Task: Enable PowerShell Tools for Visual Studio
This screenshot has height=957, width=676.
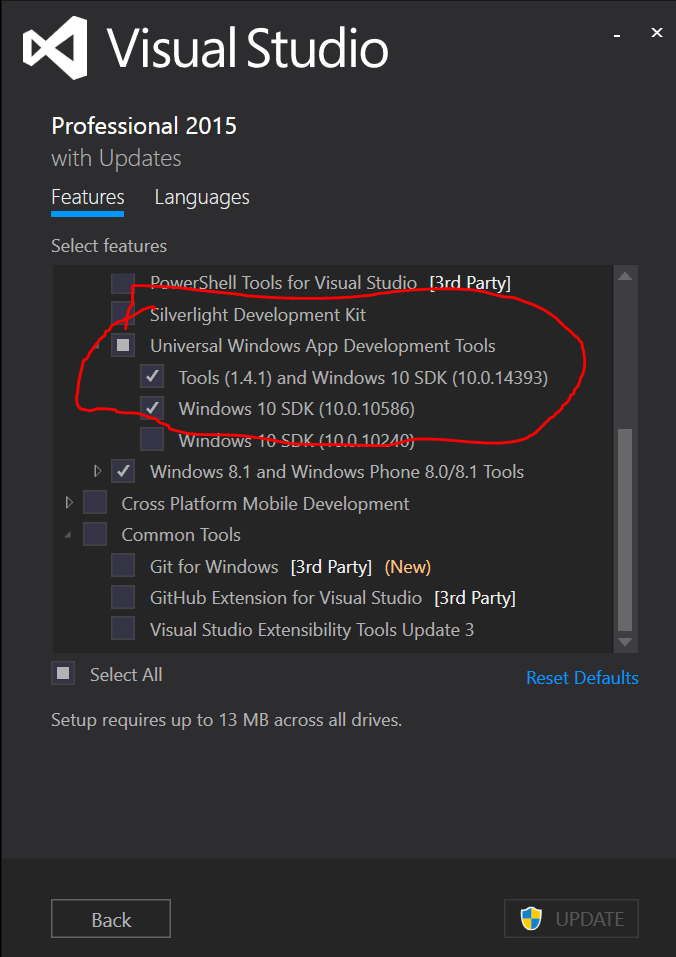Action: [122, 282]
